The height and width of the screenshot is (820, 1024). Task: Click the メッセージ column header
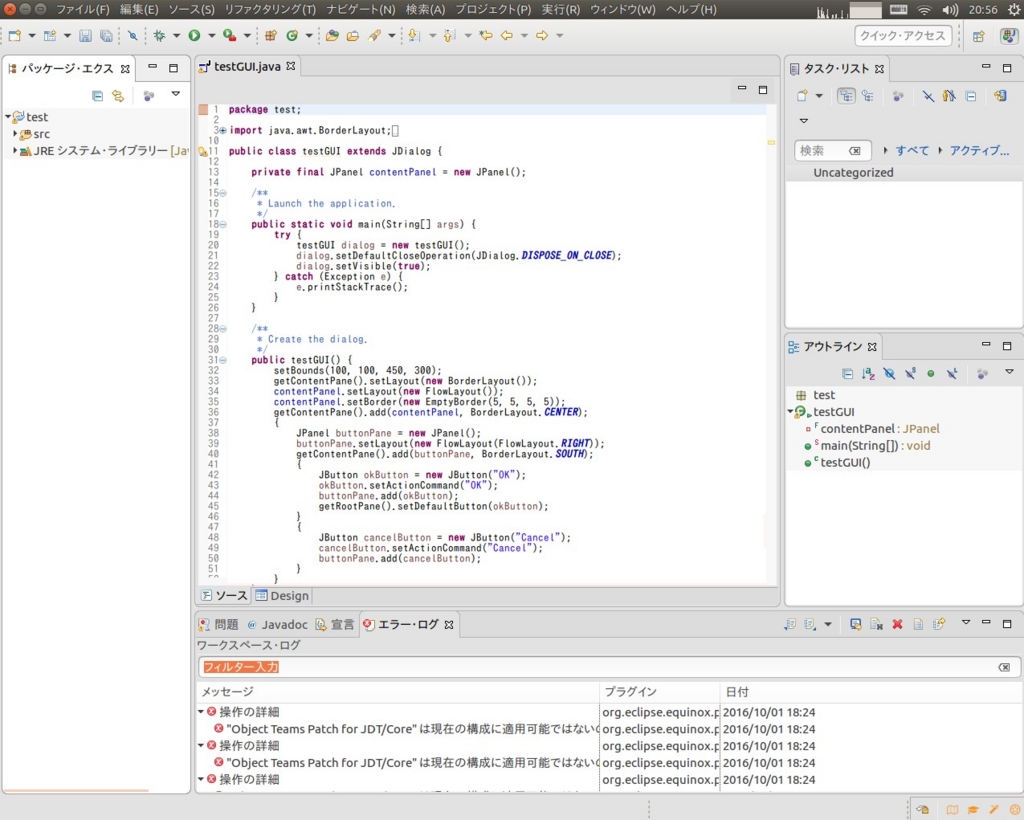coord(398,691)
